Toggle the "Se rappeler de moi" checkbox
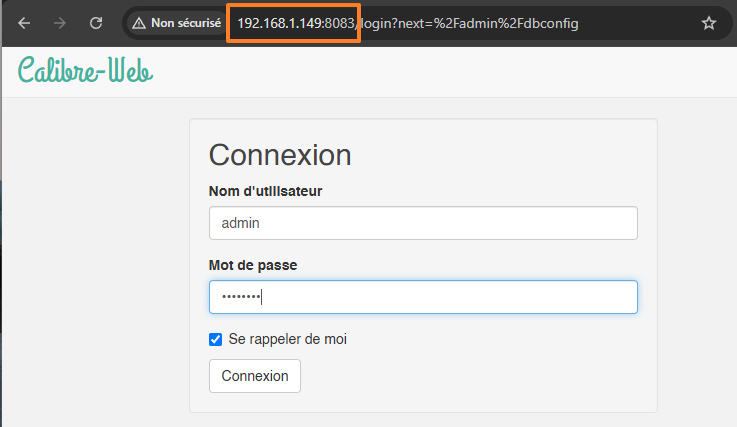The height and width of the screenshot is (427, 737). [x=215, y=339]
